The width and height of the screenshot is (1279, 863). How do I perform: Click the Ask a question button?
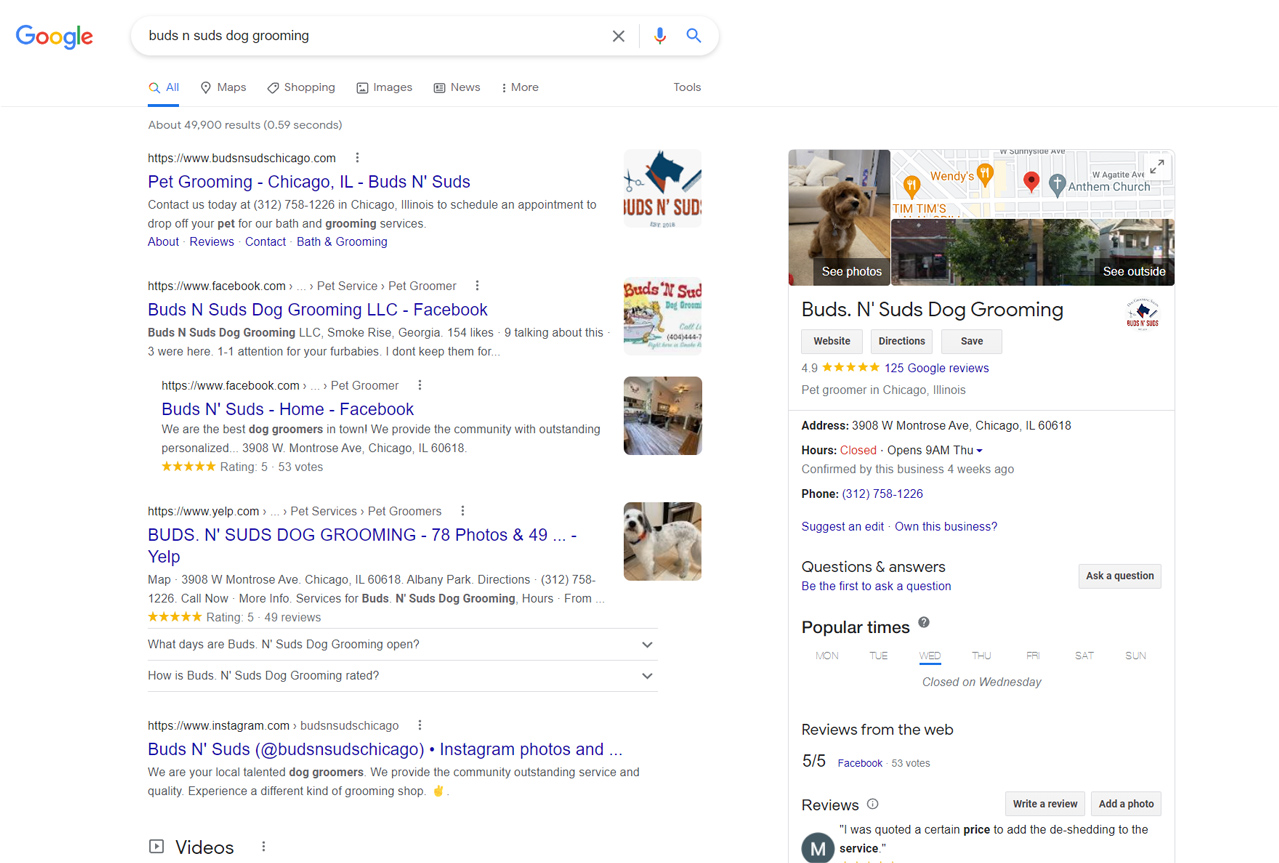(x=1120, y=576)
